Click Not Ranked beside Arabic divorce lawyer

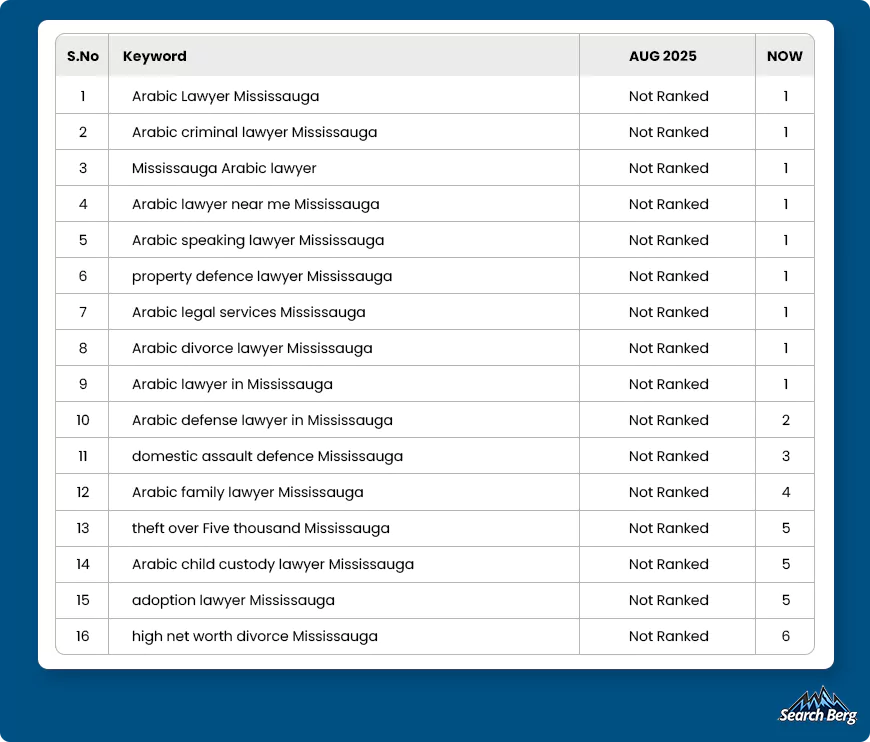668,348
